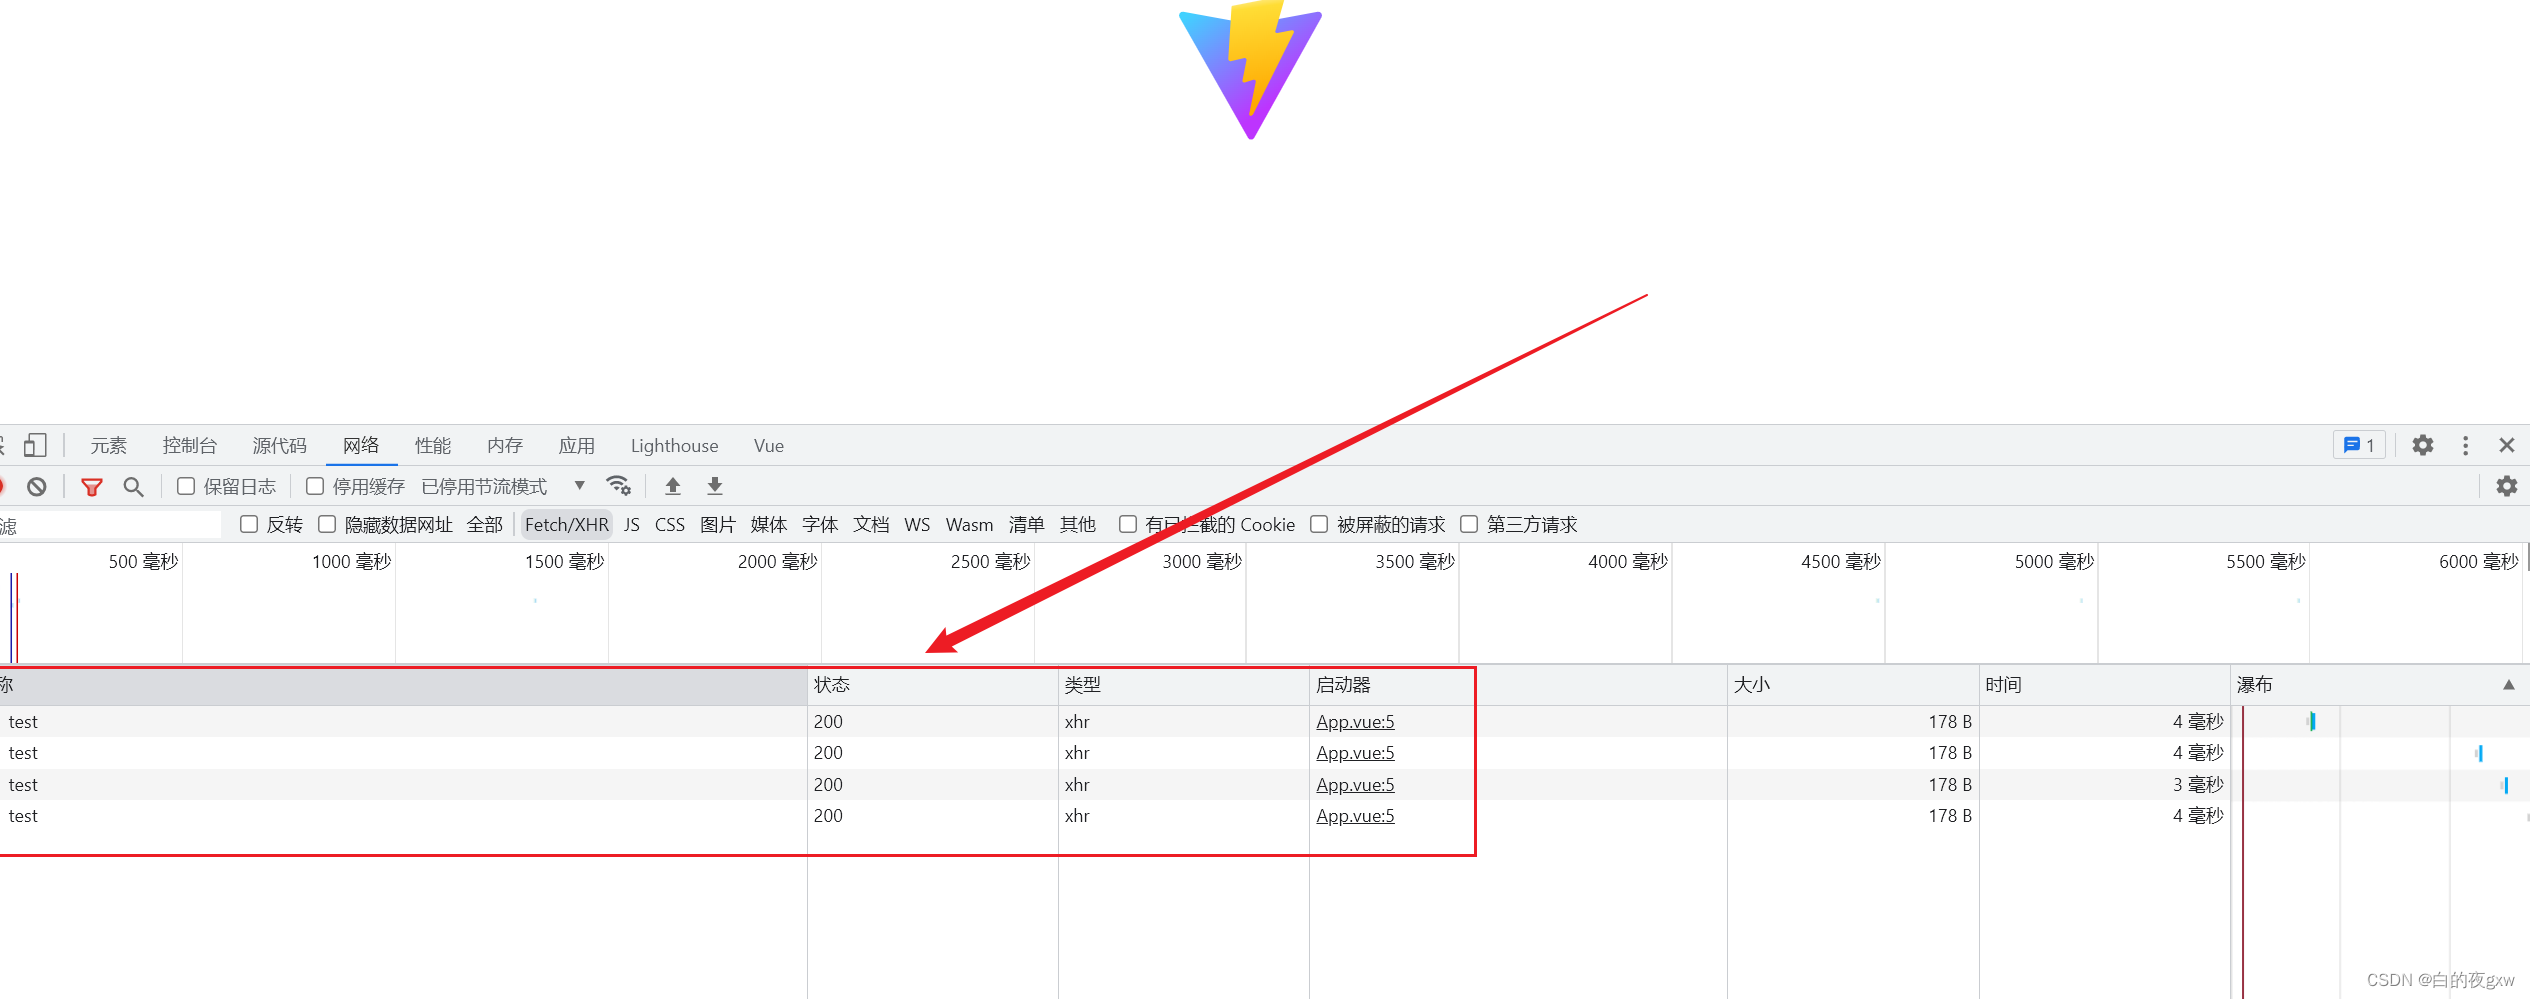Open network conditions wifi icon
The image size is (2530, 999).
[x=619, y=486]
